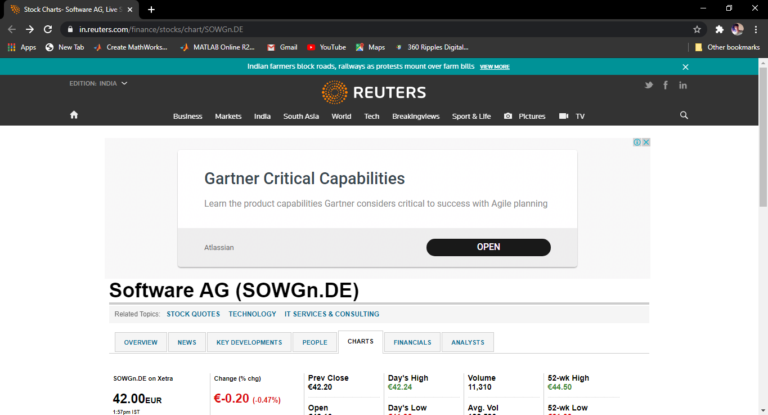Image resolution: width=768 pixels, height=415 pixels.
Task: Open the browser extensions puzzle icon
Action: tap(719, 29)
